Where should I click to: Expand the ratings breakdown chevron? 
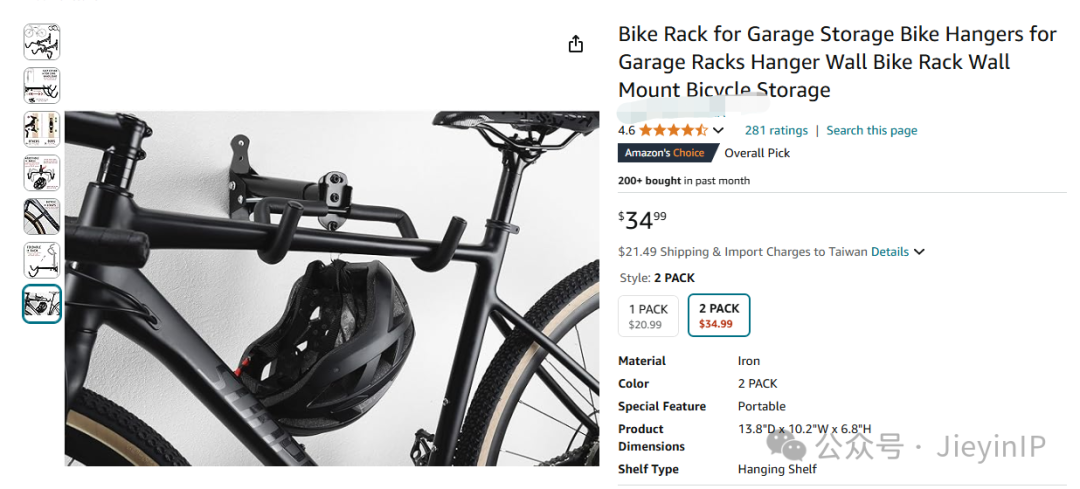[x=718, y=131]
